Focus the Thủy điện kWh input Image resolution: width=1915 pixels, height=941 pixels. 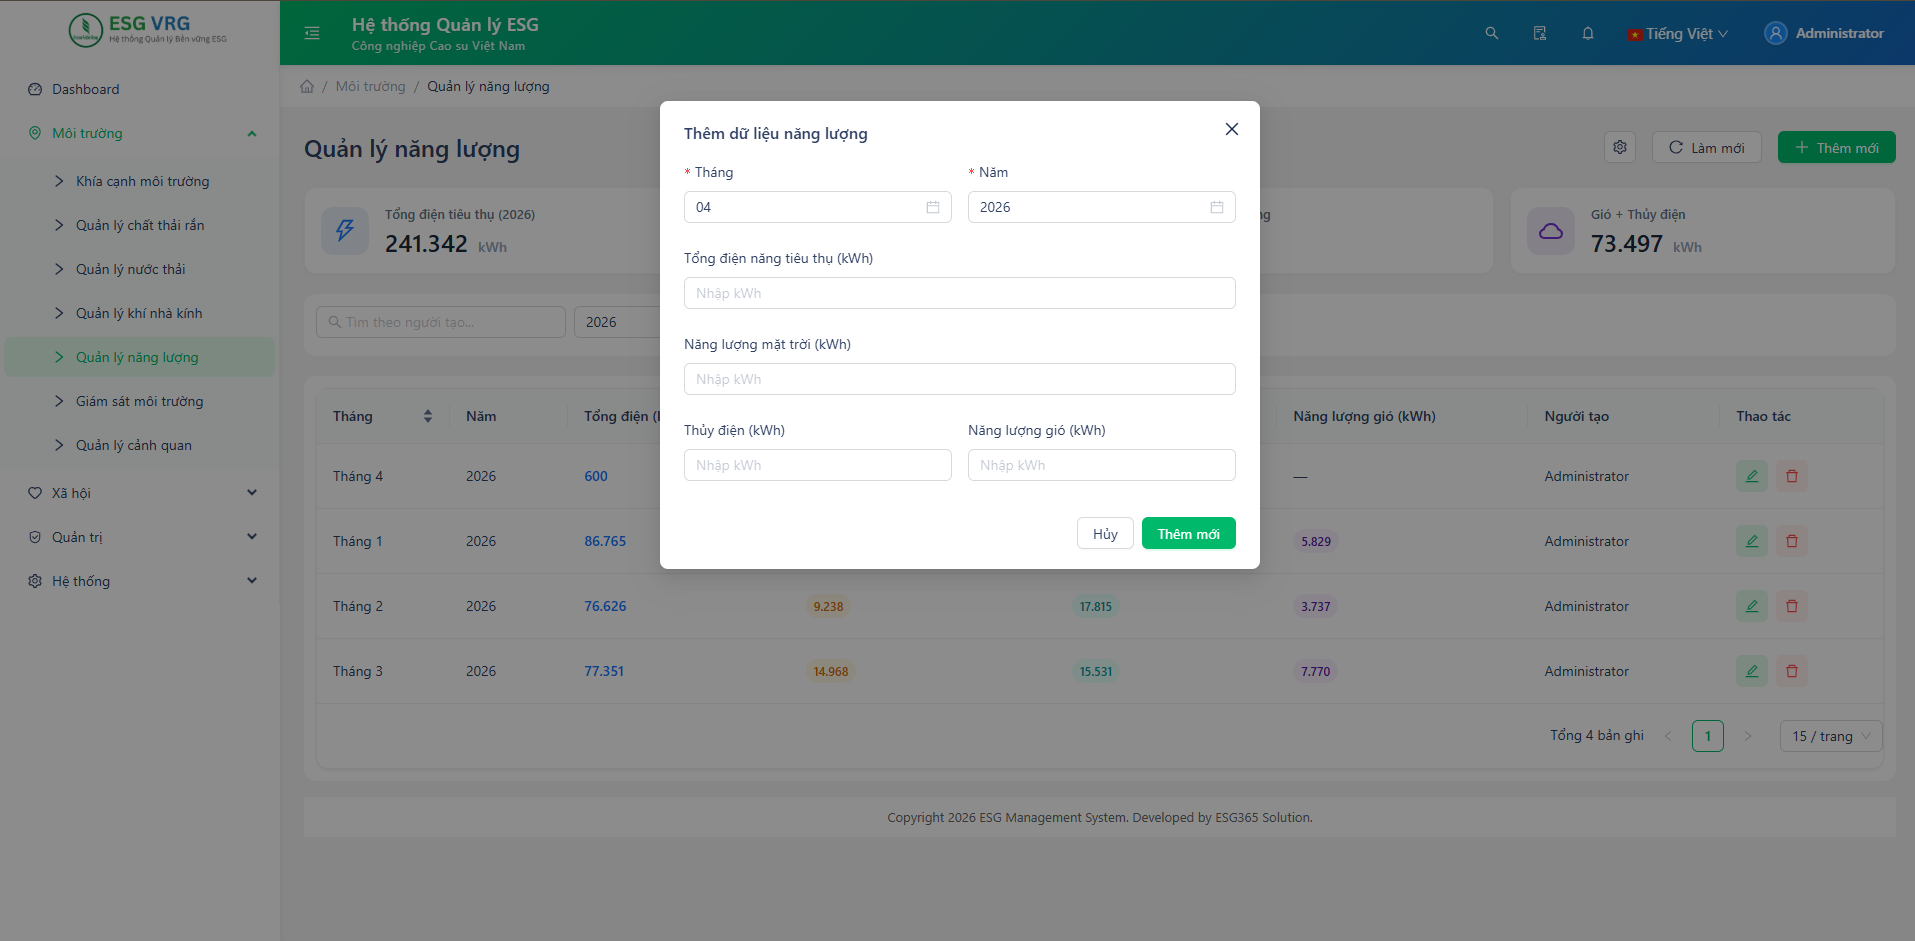coord(818,465)
